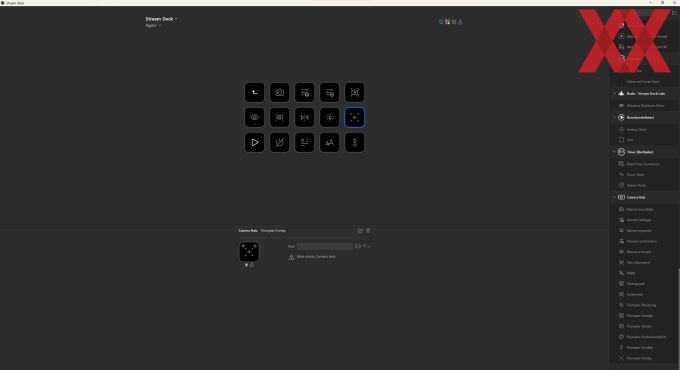Open settings gear in top toolbar

point(454,22)
